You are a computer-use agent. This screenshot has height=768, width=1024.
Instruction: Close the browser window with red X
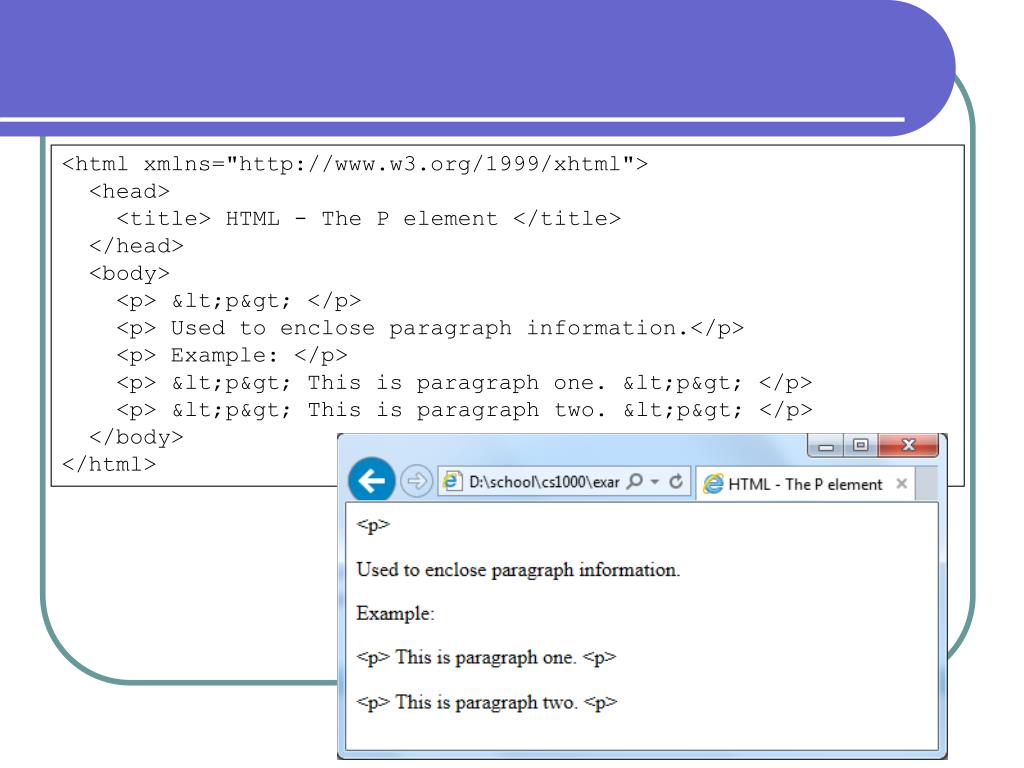(x=908, y=445)
